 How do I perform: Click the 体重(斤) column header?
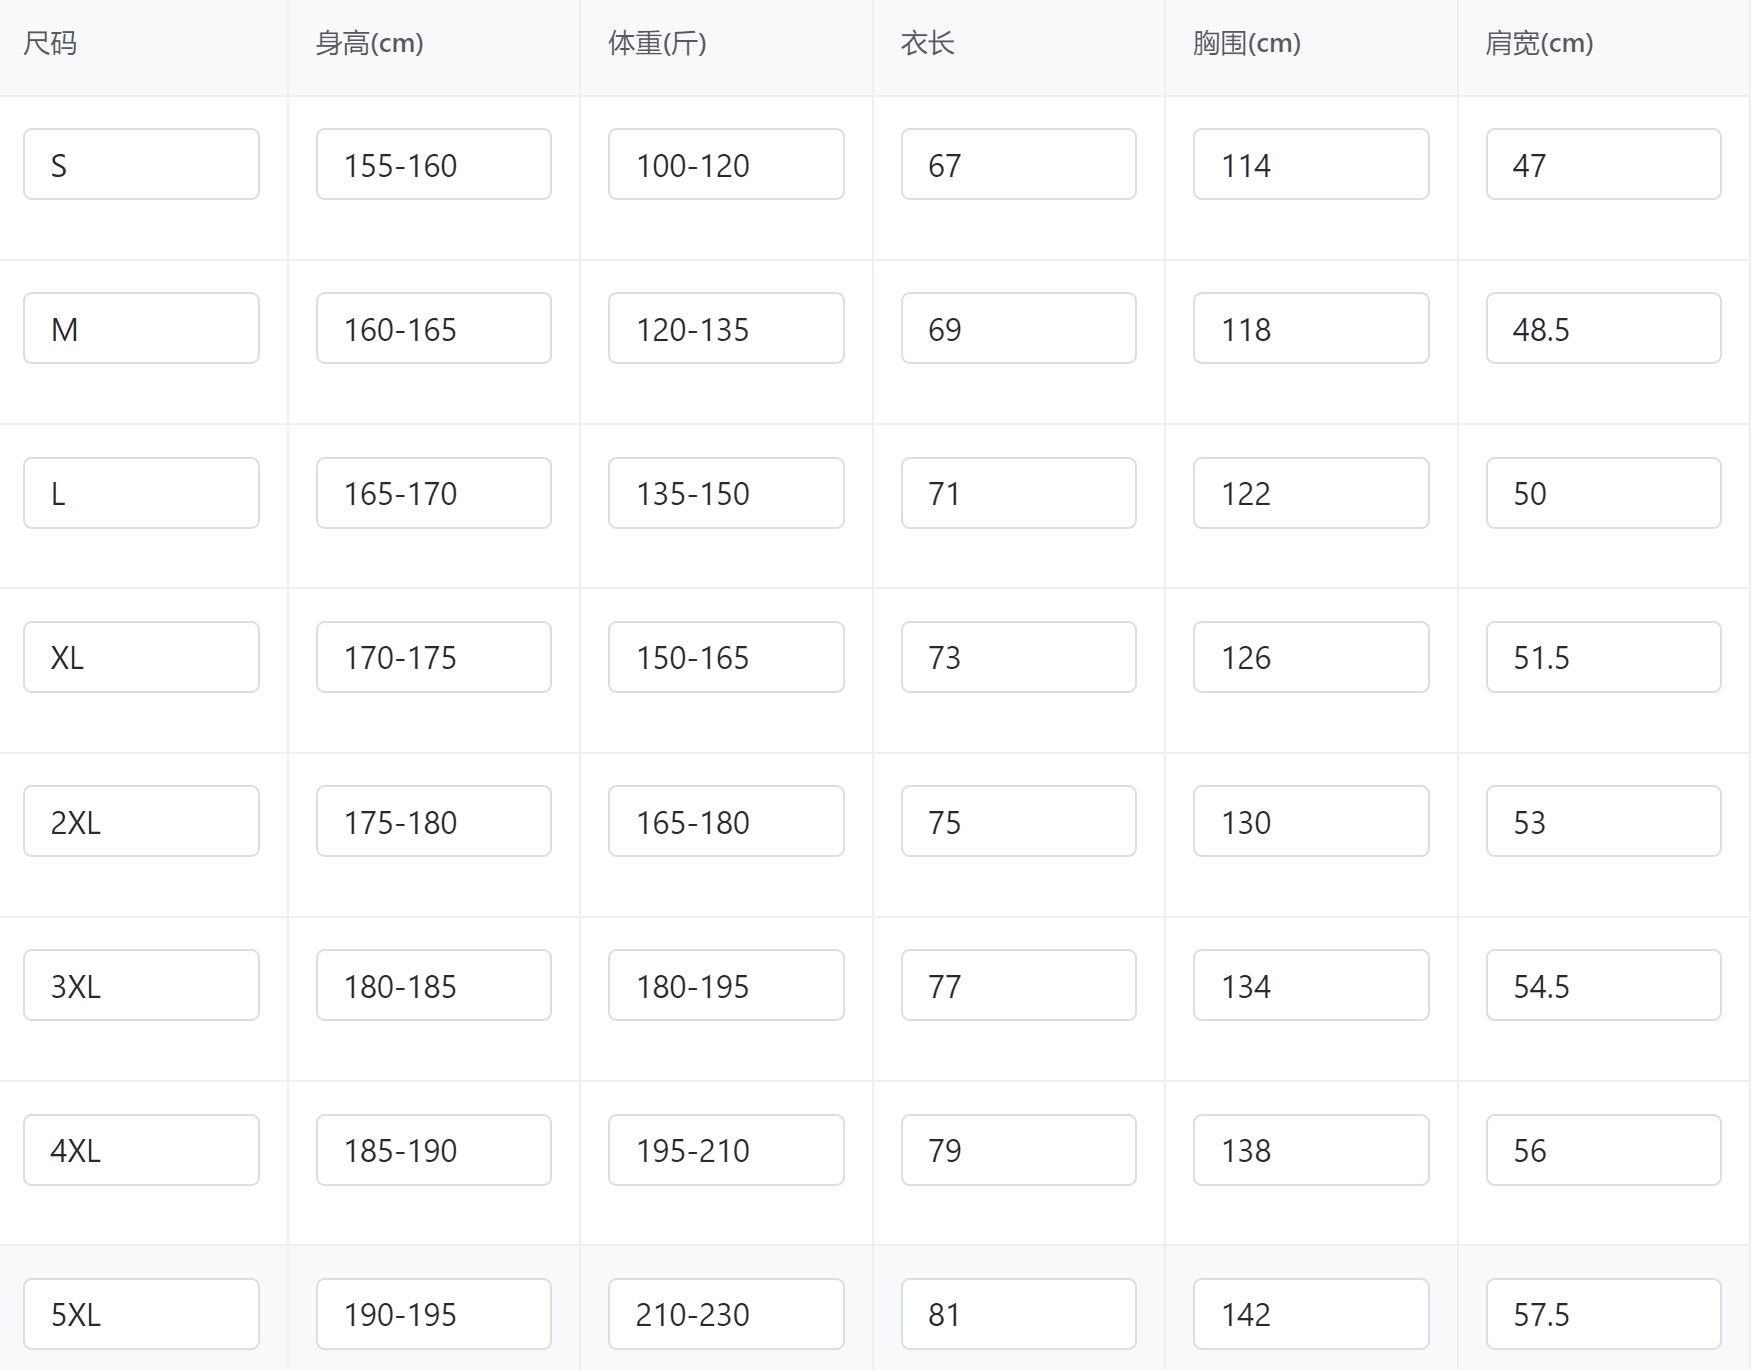pos(657,43)
